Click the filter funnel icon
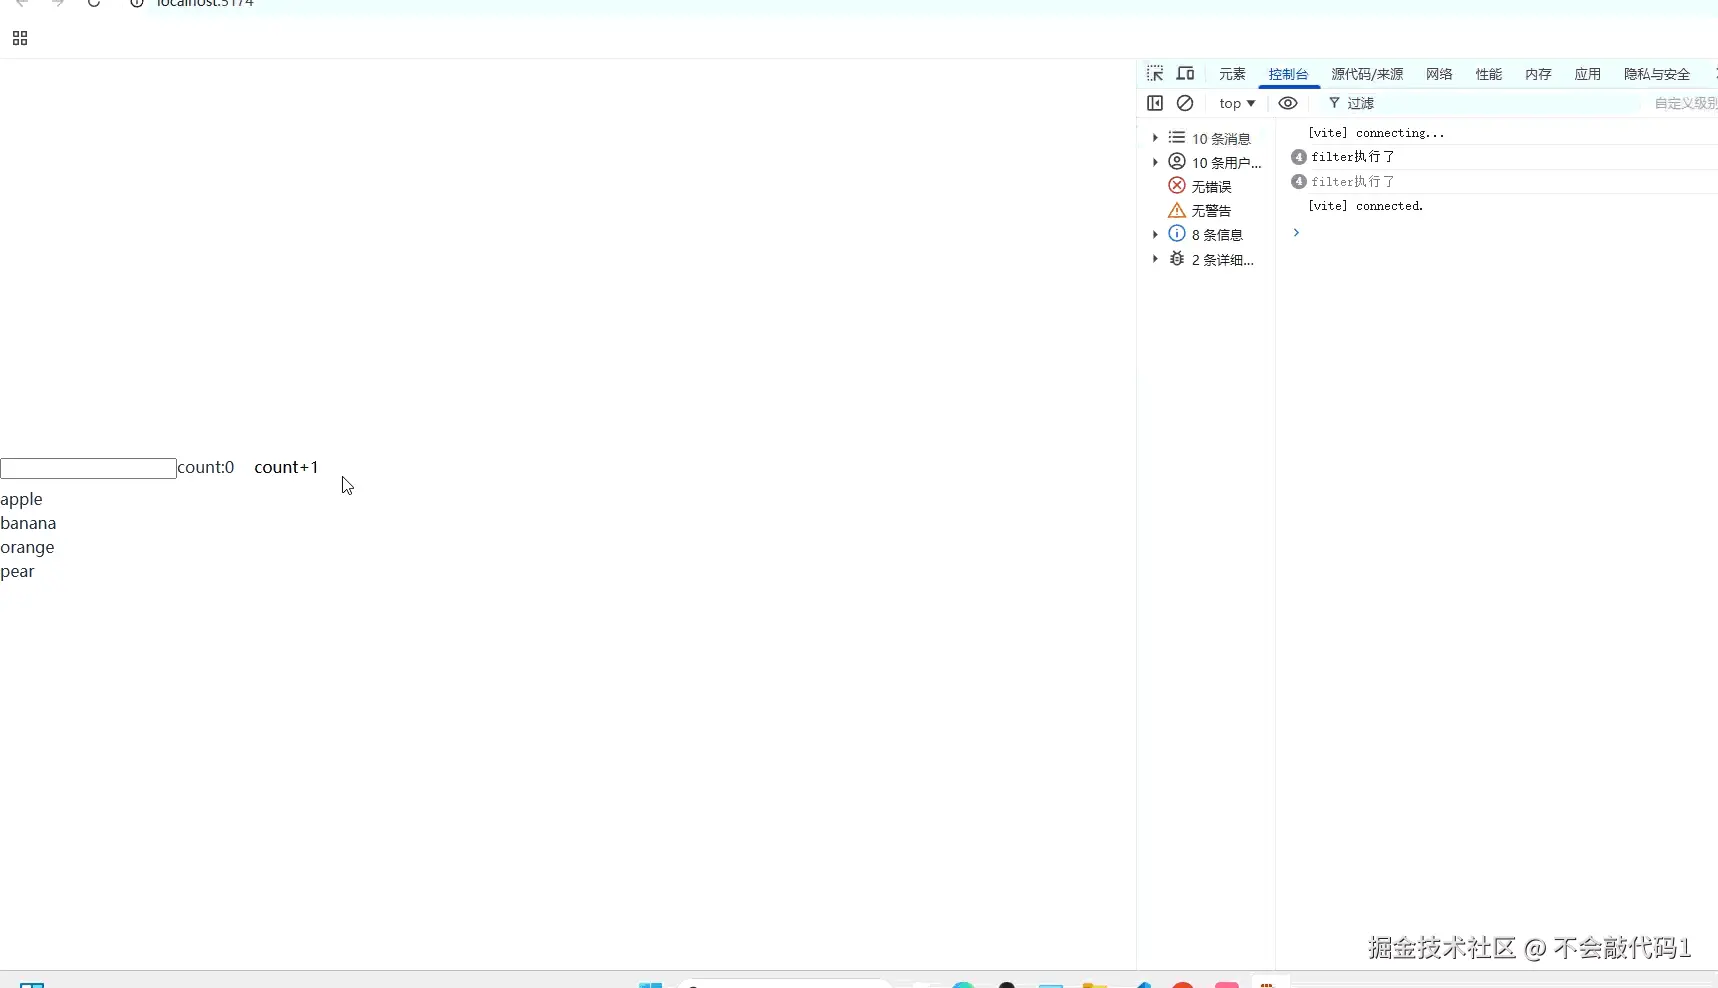The width and height of the screenshot is (1718, 988). point(1335,103)
